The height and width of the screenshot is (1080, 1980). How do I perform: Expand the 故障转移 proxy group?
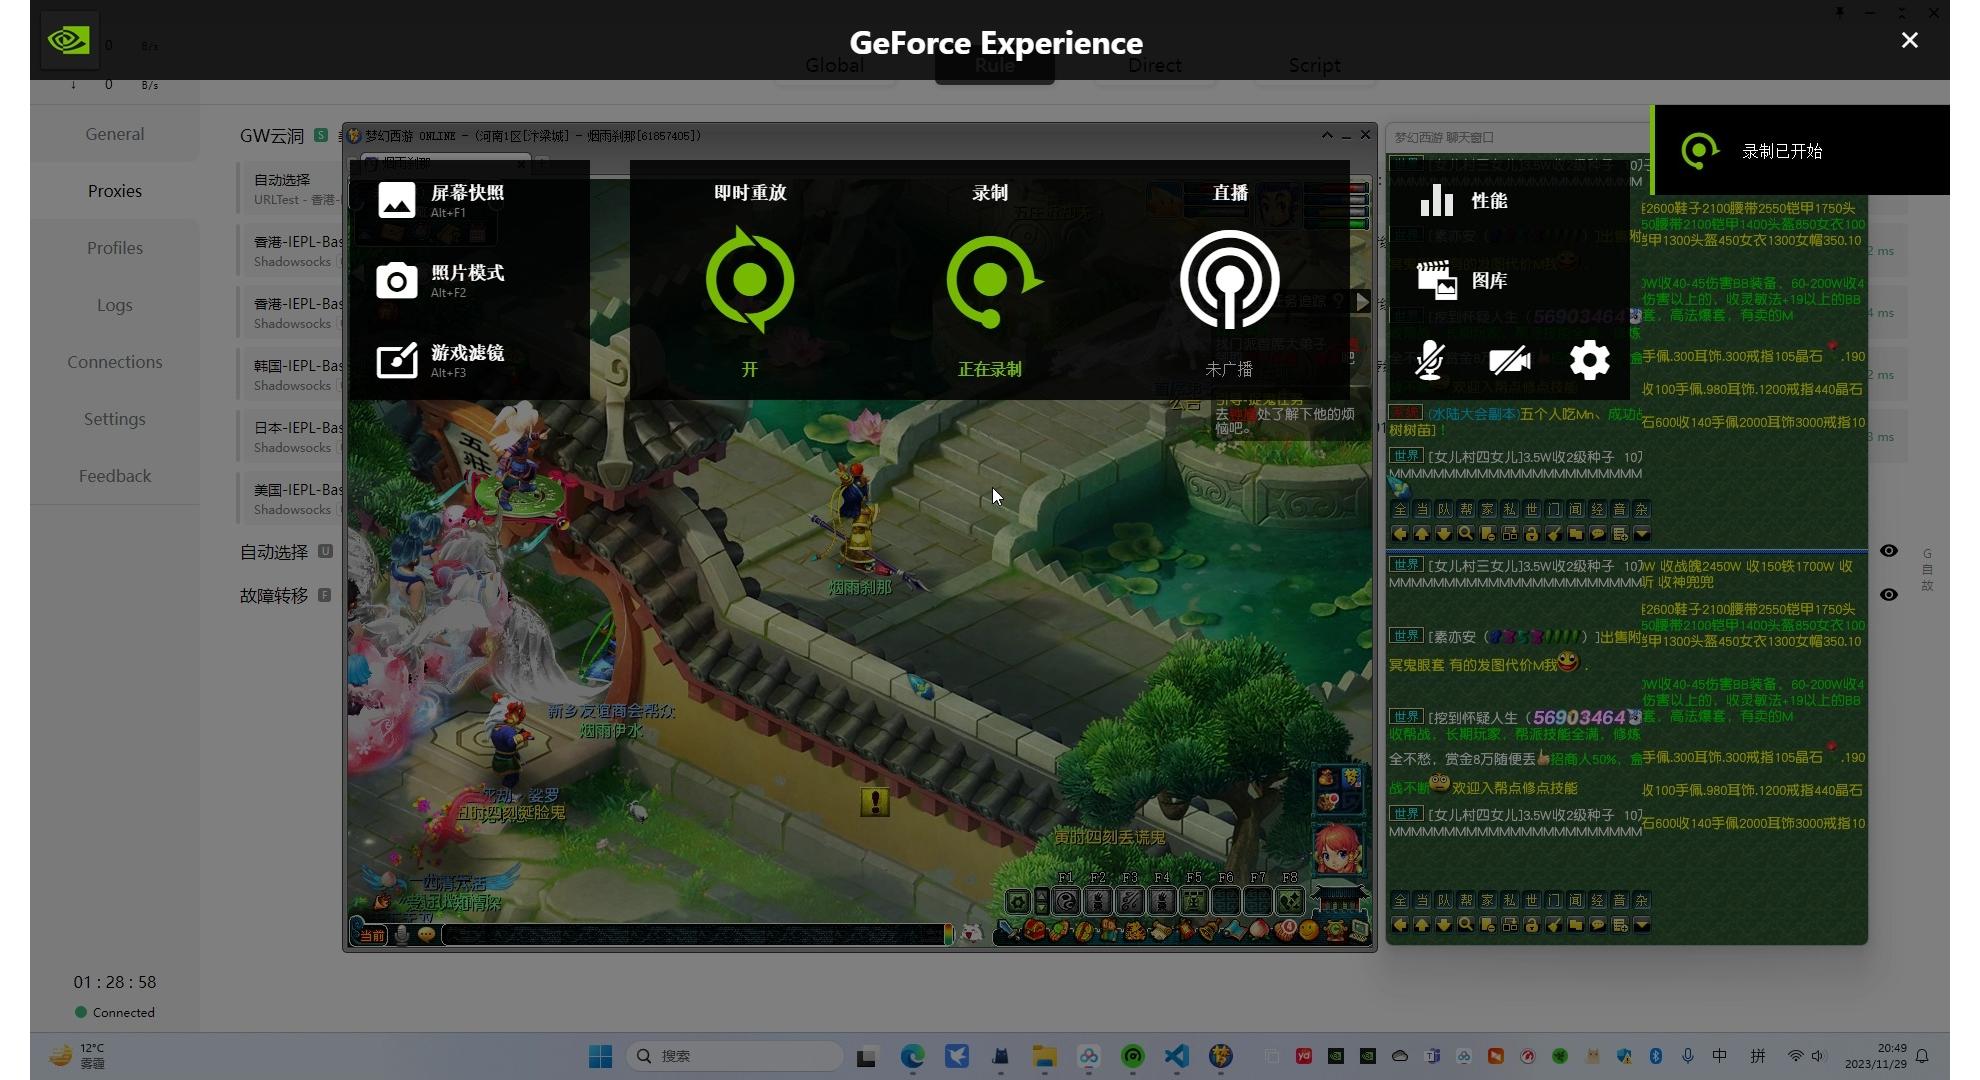click(x=286, y=596)
